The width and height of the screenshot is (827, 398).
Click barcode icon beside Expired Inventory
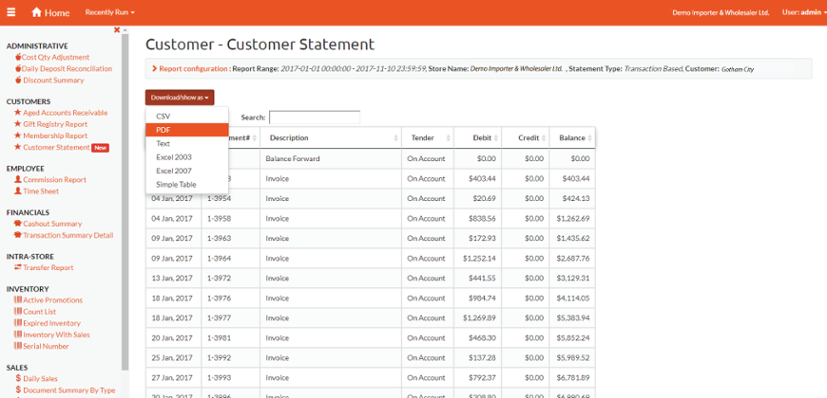pos(18,323)
